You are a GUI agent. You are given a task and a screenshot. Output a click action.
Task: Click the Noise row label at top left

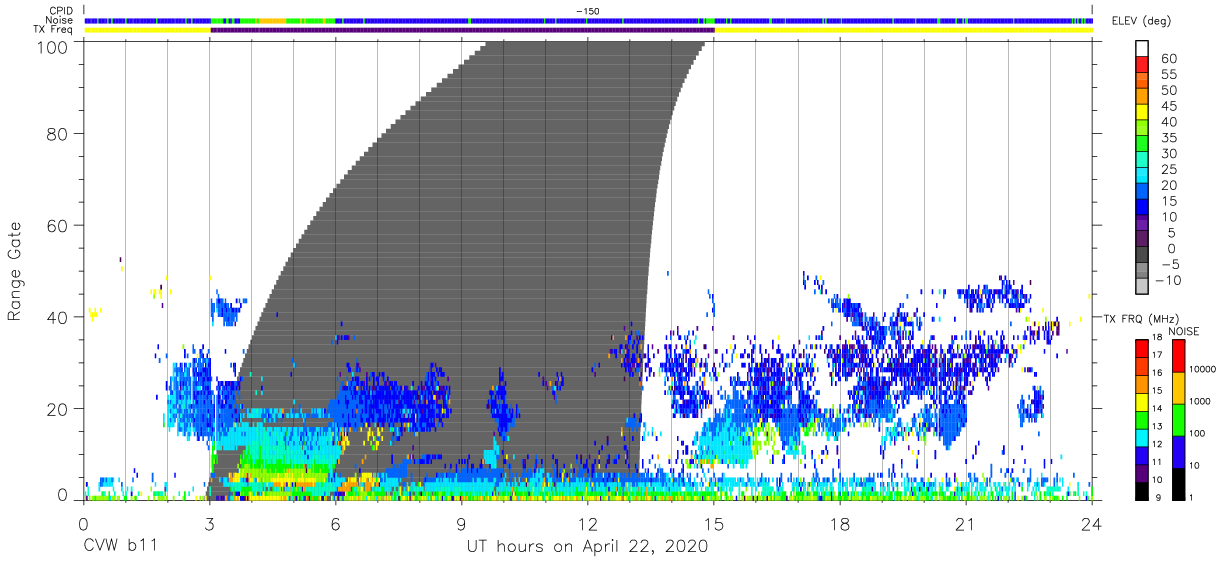(x=59, y=20)
